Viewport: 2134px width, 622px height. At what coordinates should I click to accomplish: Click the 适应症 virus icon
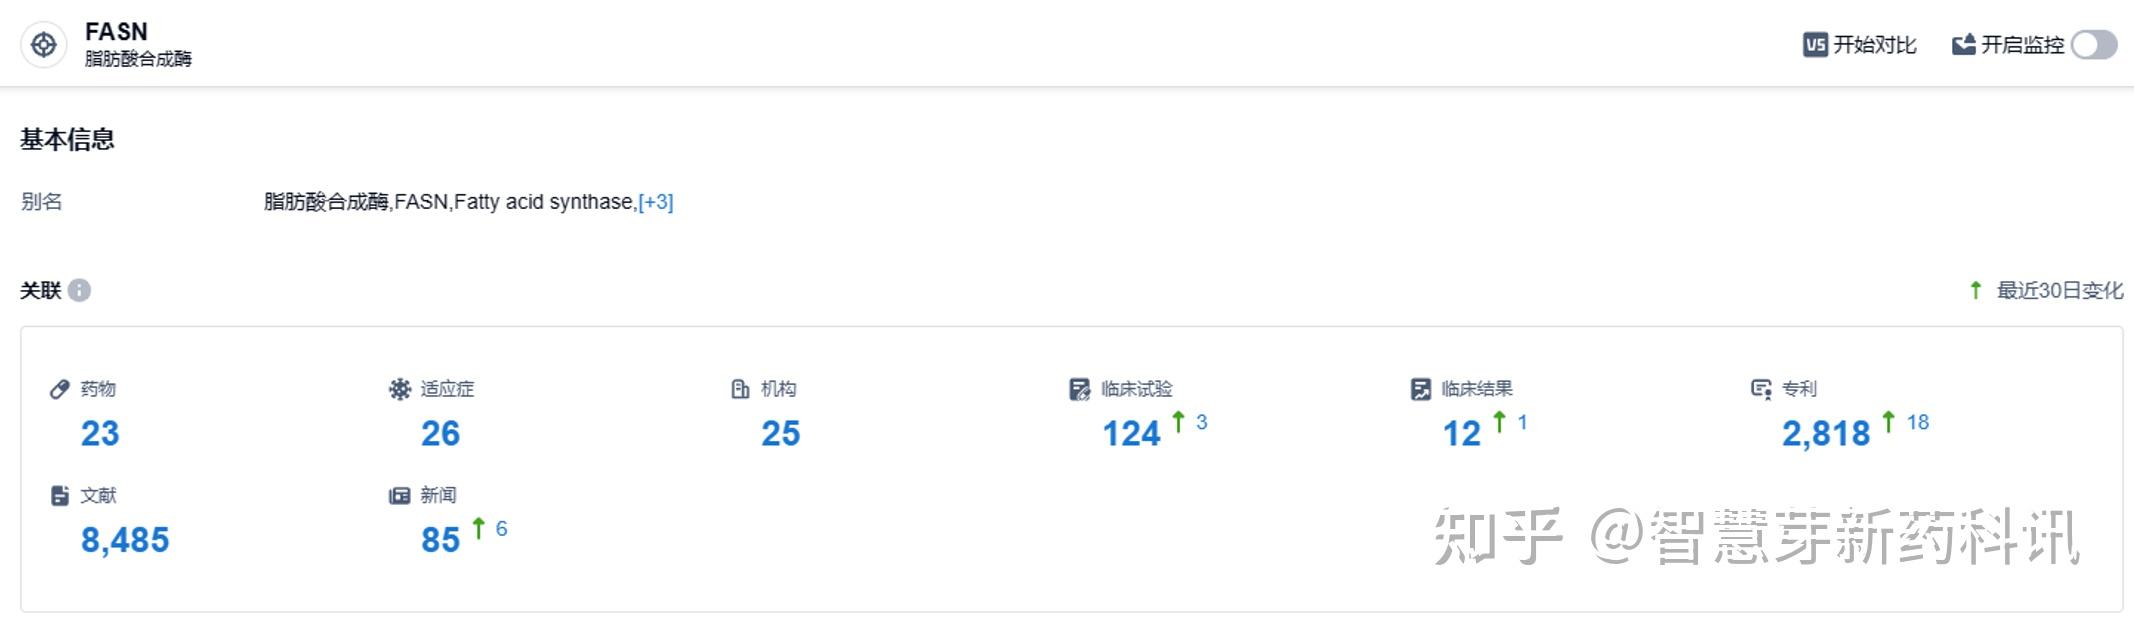(x=400, y=389)
